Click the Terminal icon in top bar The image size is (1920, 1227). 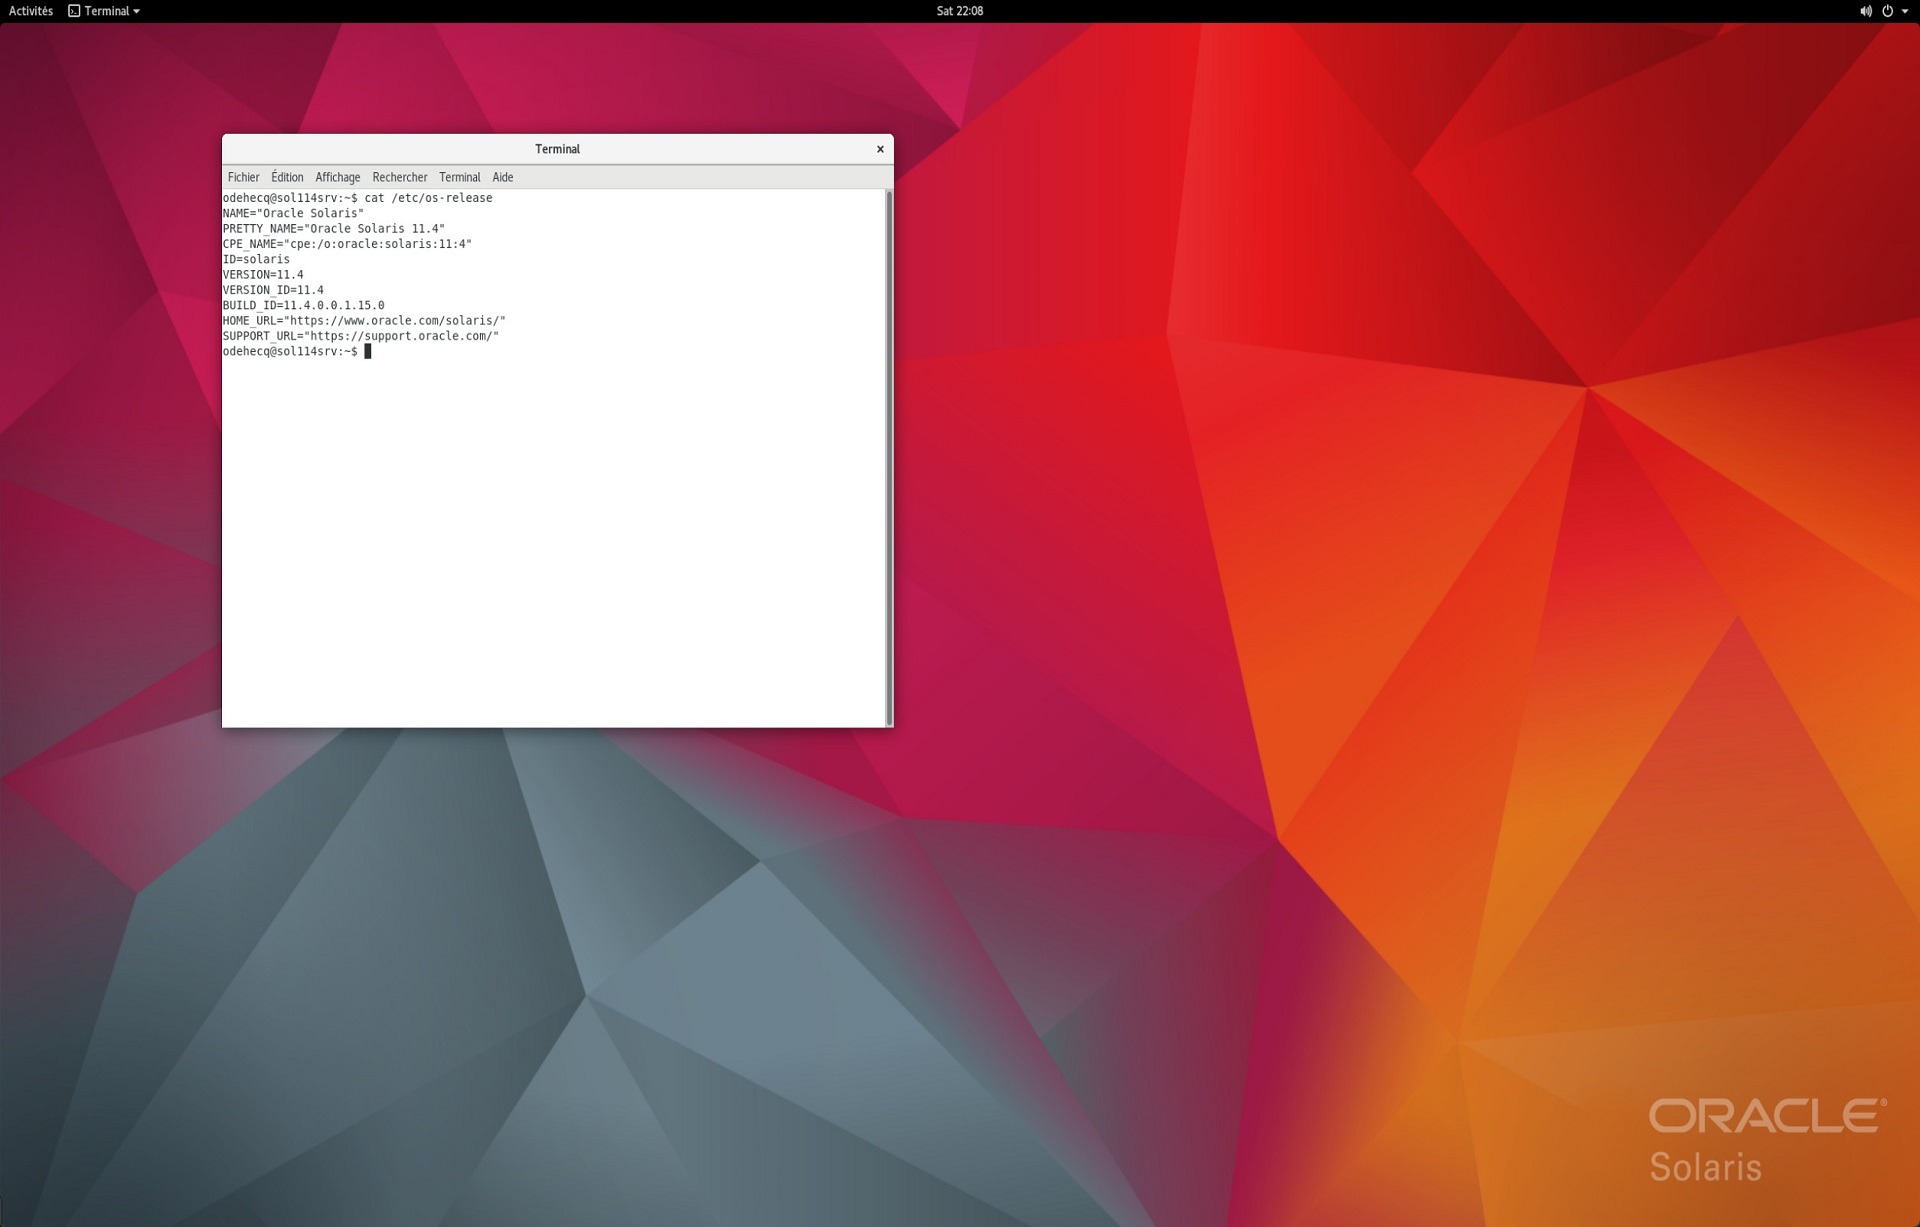tap(74, 11)
